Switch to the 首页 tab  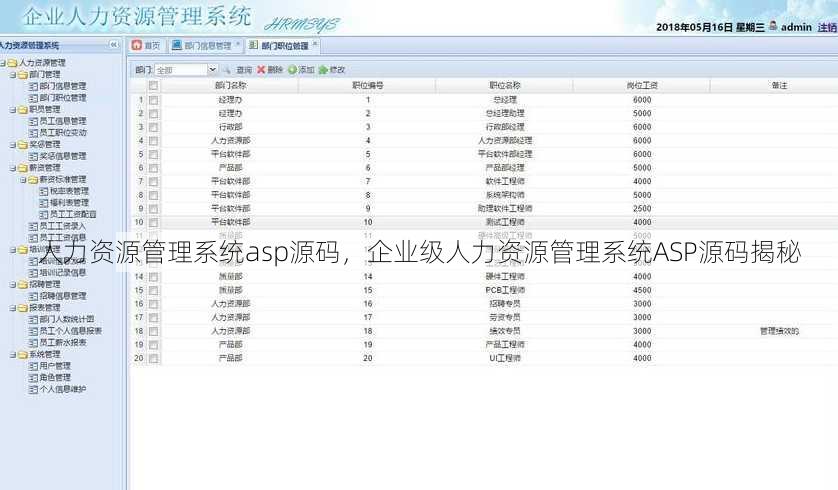pos(146,46)
